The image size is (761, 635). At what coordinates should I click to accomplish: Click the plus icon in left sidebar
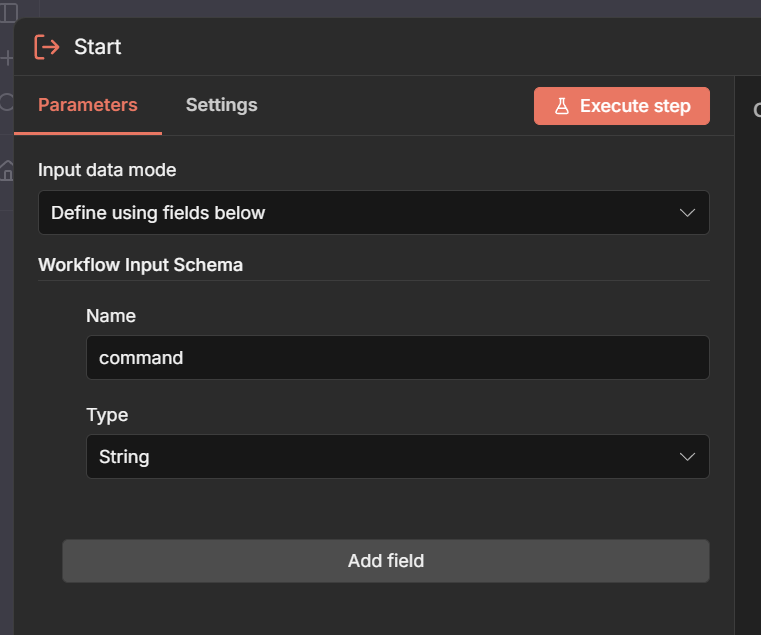click(x=6, y=58)
